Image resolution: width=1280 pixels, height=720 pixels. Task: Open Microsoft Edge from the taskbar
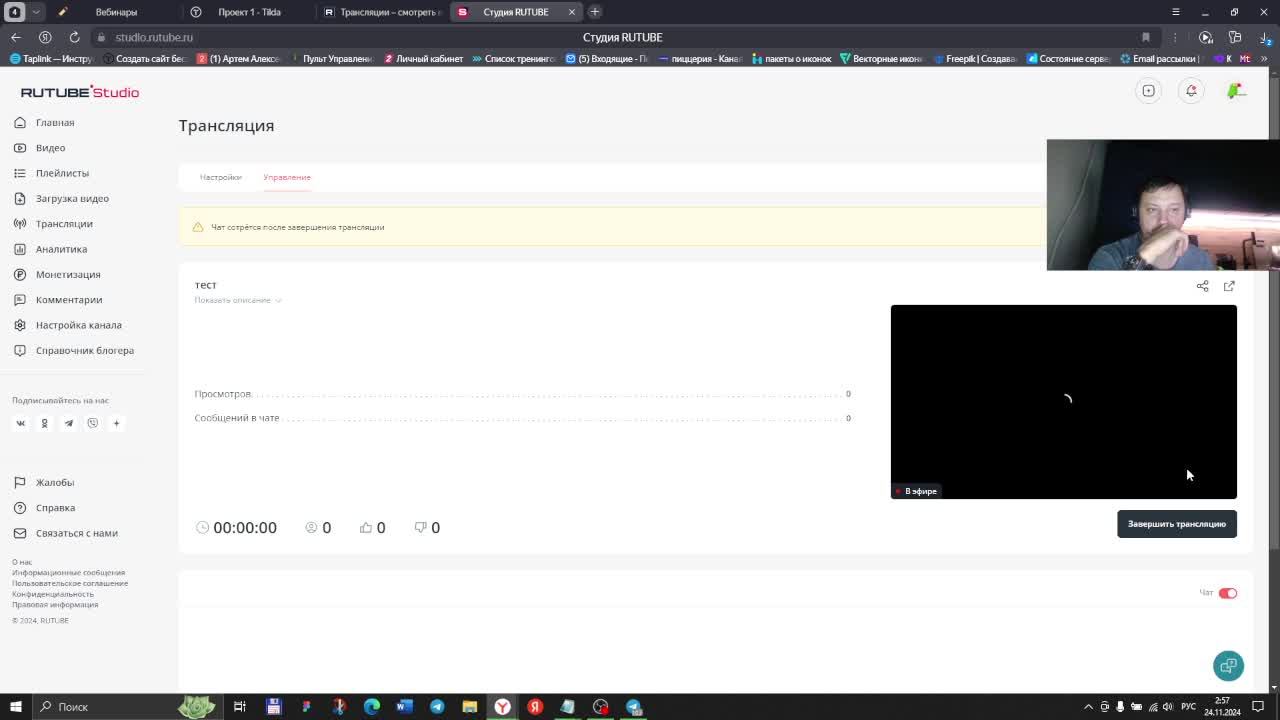click(x=371, y=707)
